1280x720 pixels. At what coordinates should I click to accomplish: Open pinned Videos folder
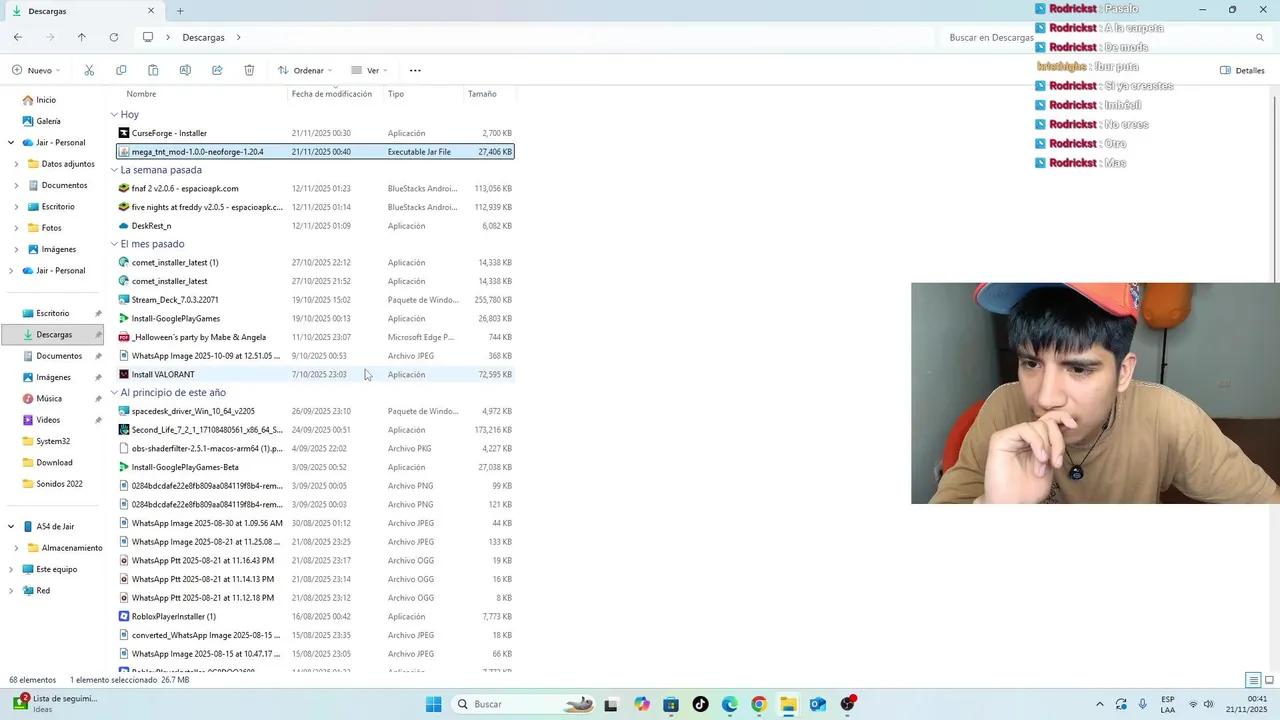coord(48,420)
